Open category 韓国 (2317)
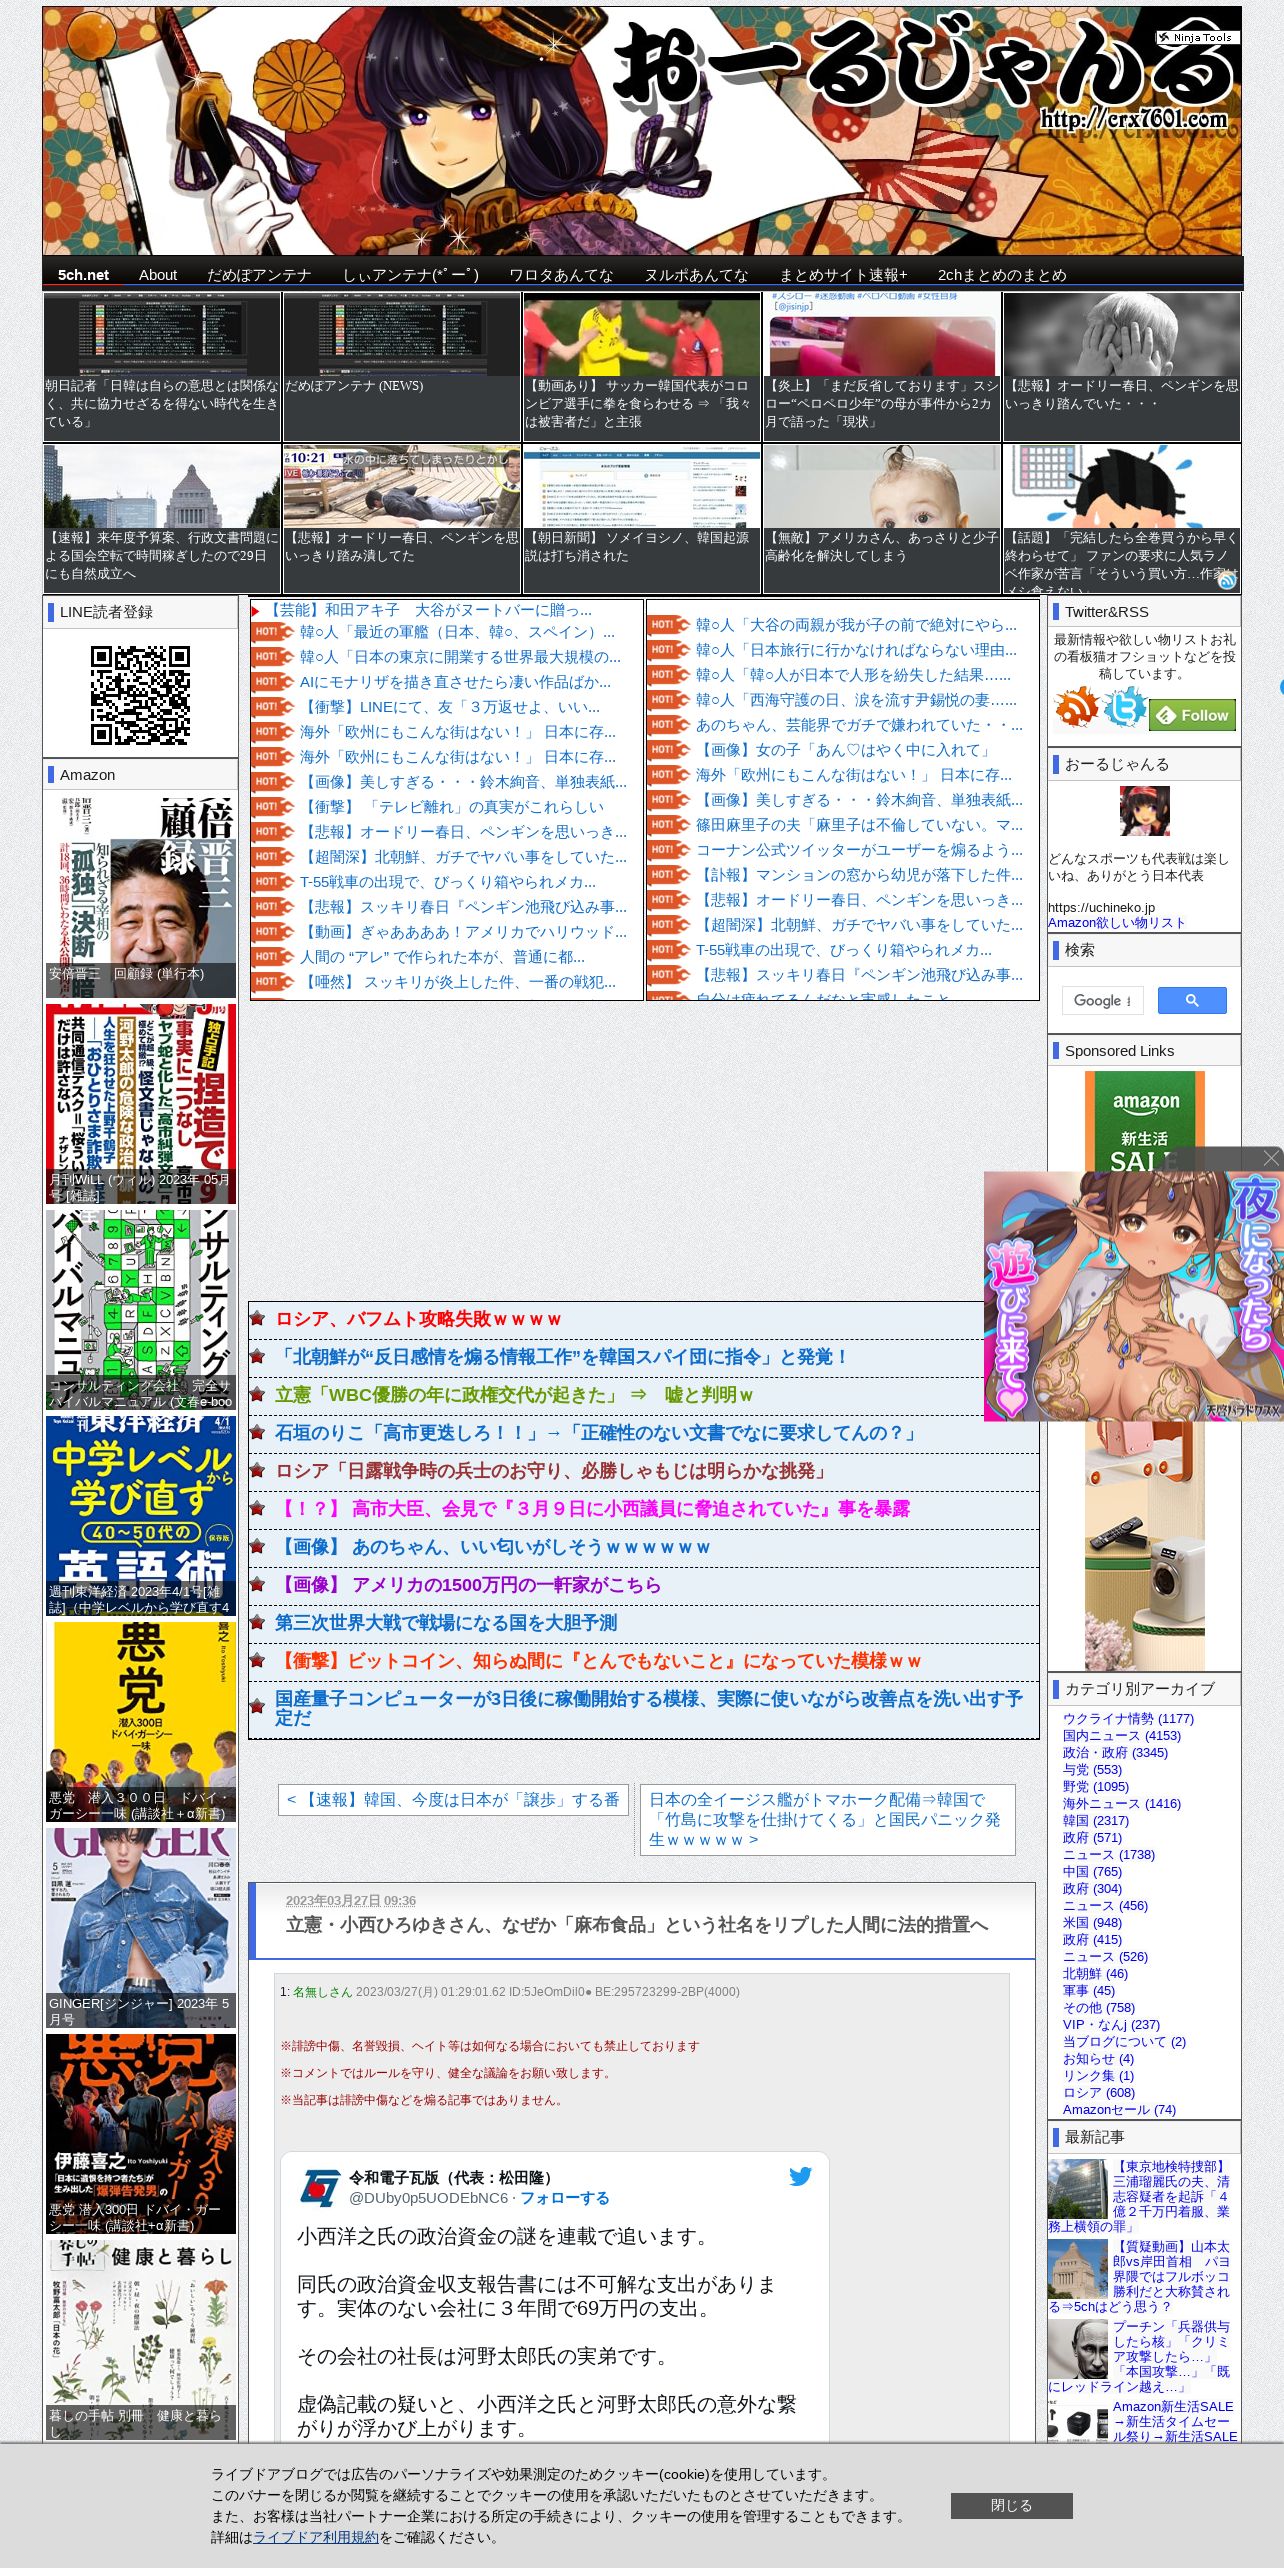Viewport: 1284px width, 2568px height. [x=1095, y=1820]
